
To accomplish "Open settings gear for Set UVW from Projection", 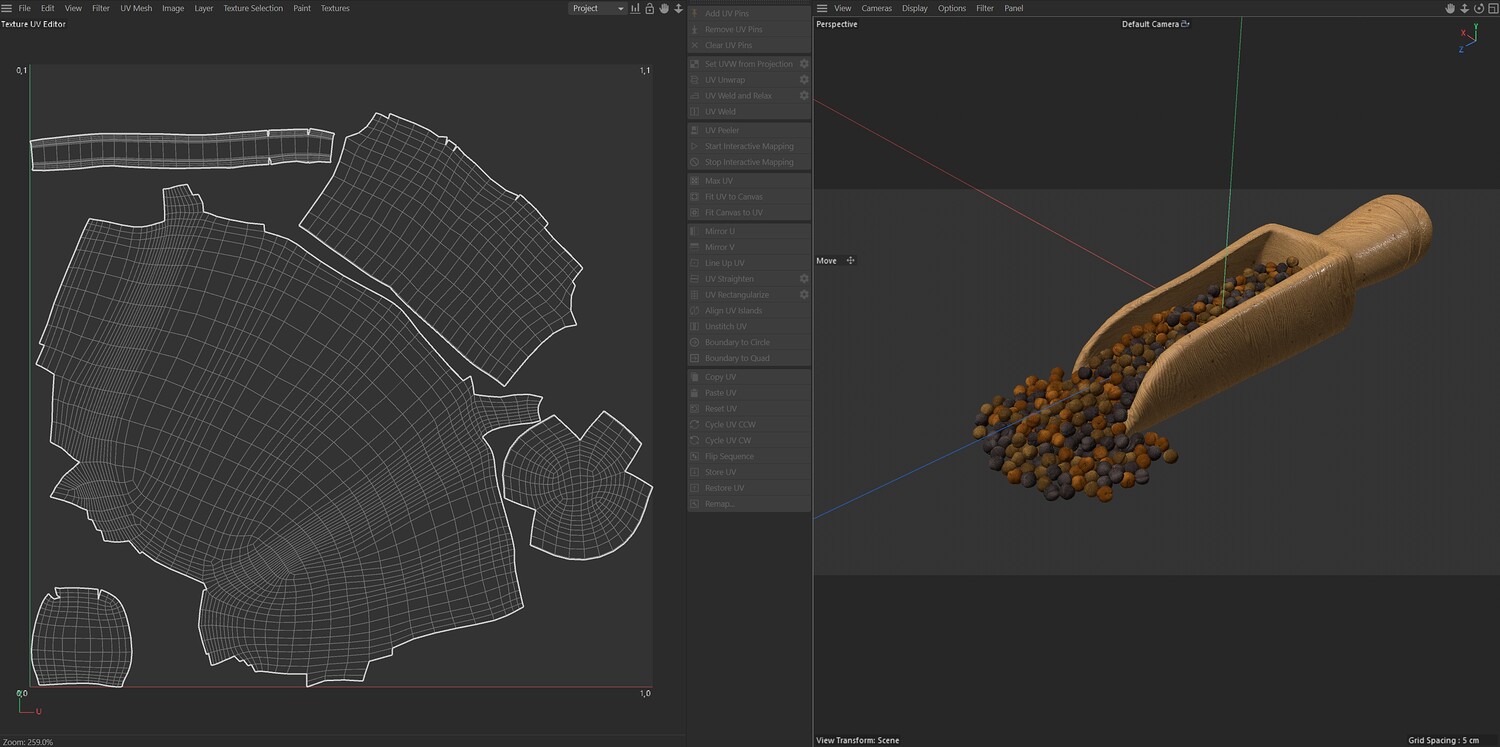I will coord(803,64).
